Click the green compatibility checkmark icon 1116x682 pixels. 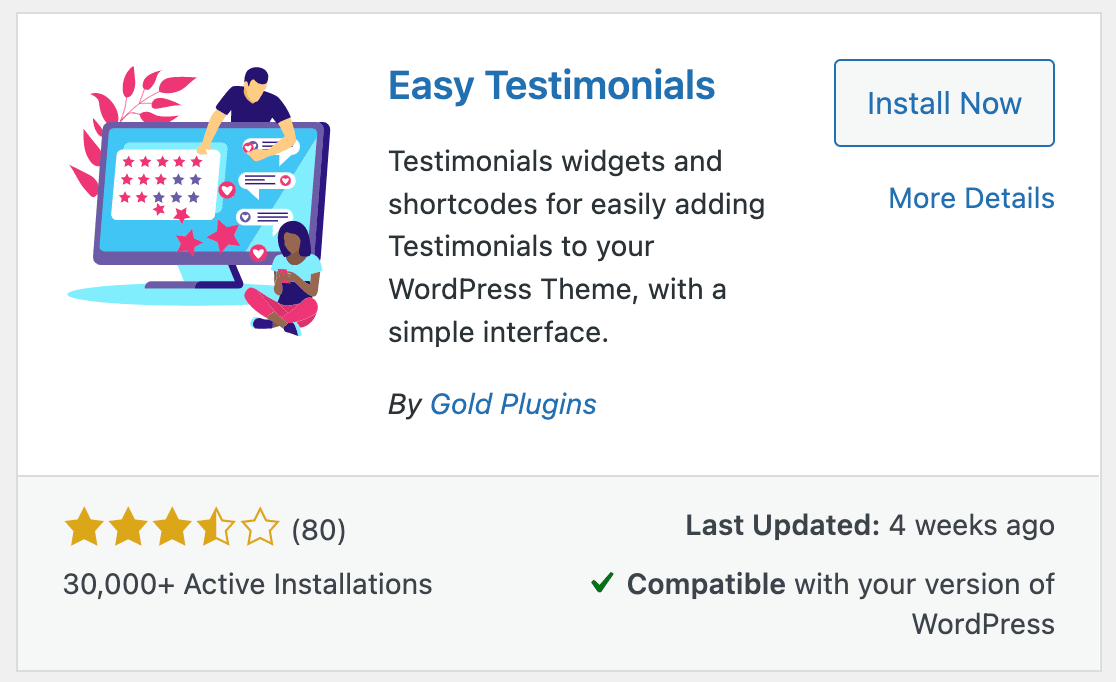coord(602,582)
